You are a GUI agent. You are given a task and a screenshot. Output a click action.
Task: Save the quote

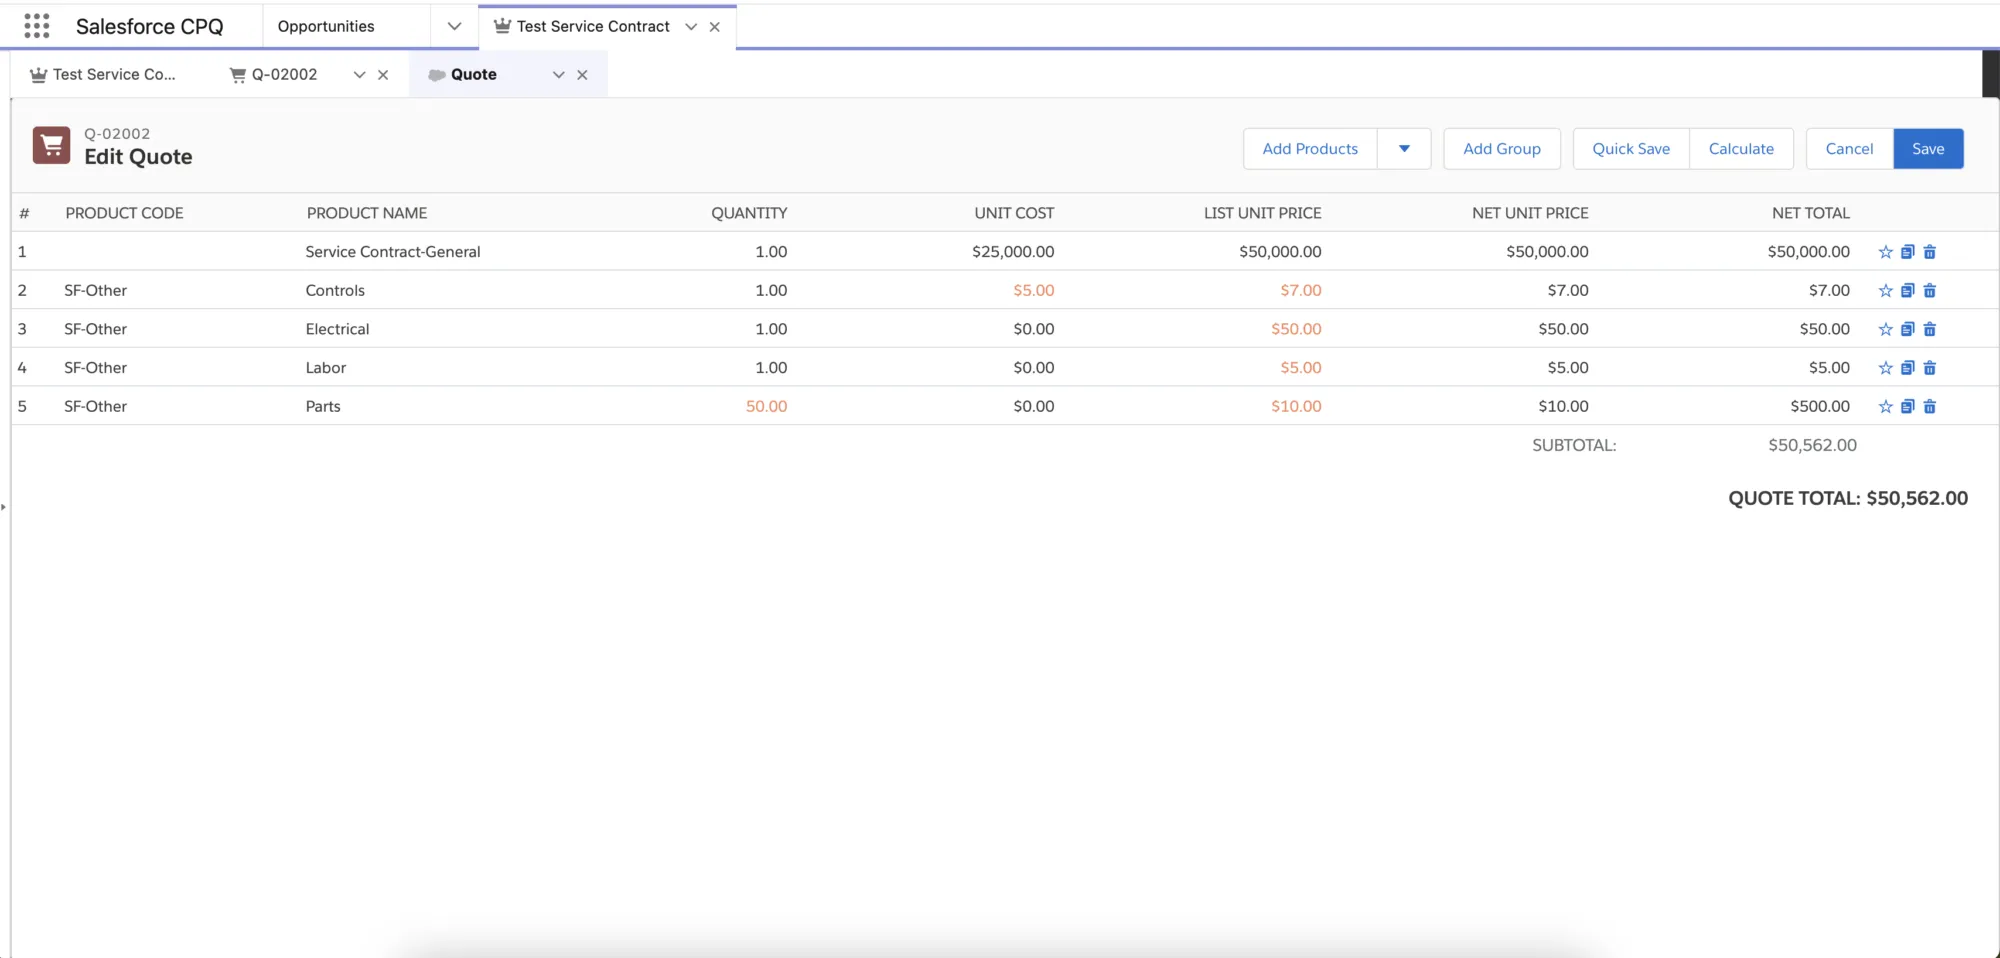click(x=1928, y=149)
